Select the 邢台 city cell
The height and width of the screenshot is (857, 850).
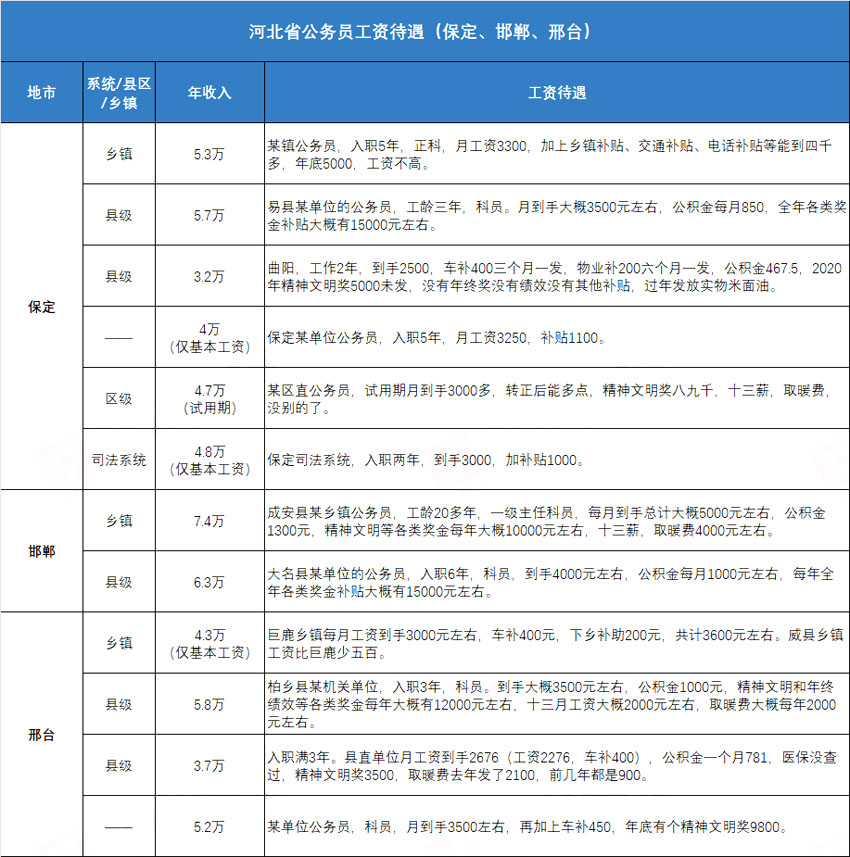pyautogui.click(x=41, y=734)
